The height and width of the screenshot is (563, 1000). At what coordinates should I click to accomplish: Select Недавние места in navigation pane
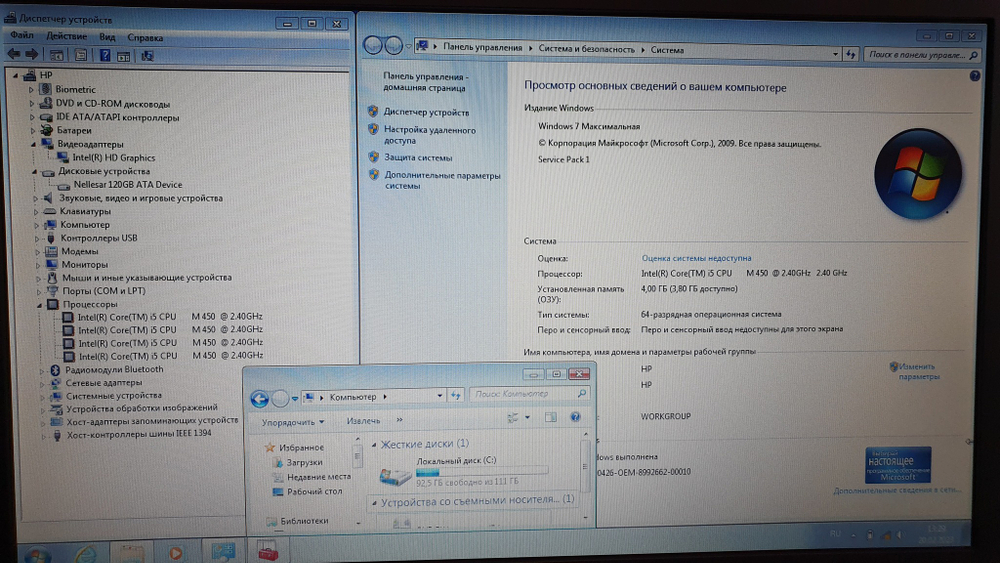[x=318, y=476]
